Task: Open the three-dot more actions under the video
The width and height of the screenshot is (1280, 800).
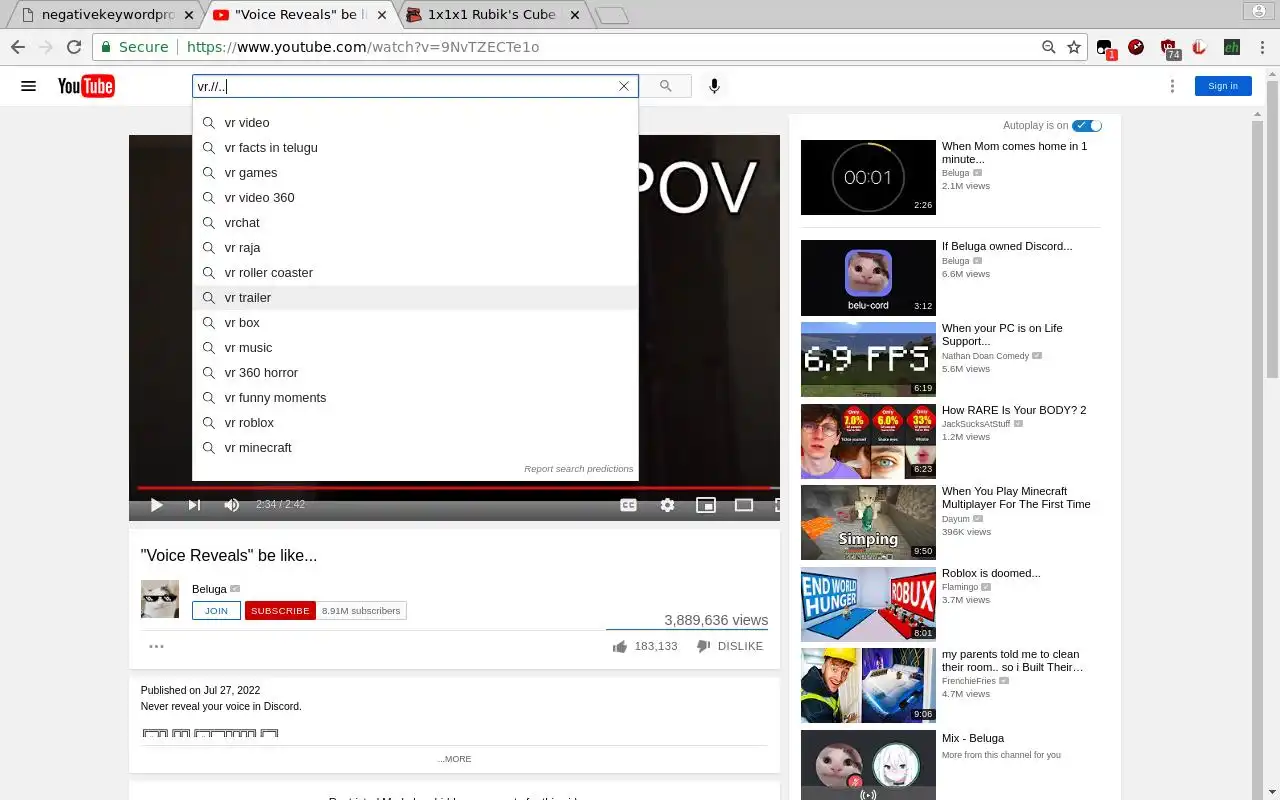Action: click(x=156, y=646)
